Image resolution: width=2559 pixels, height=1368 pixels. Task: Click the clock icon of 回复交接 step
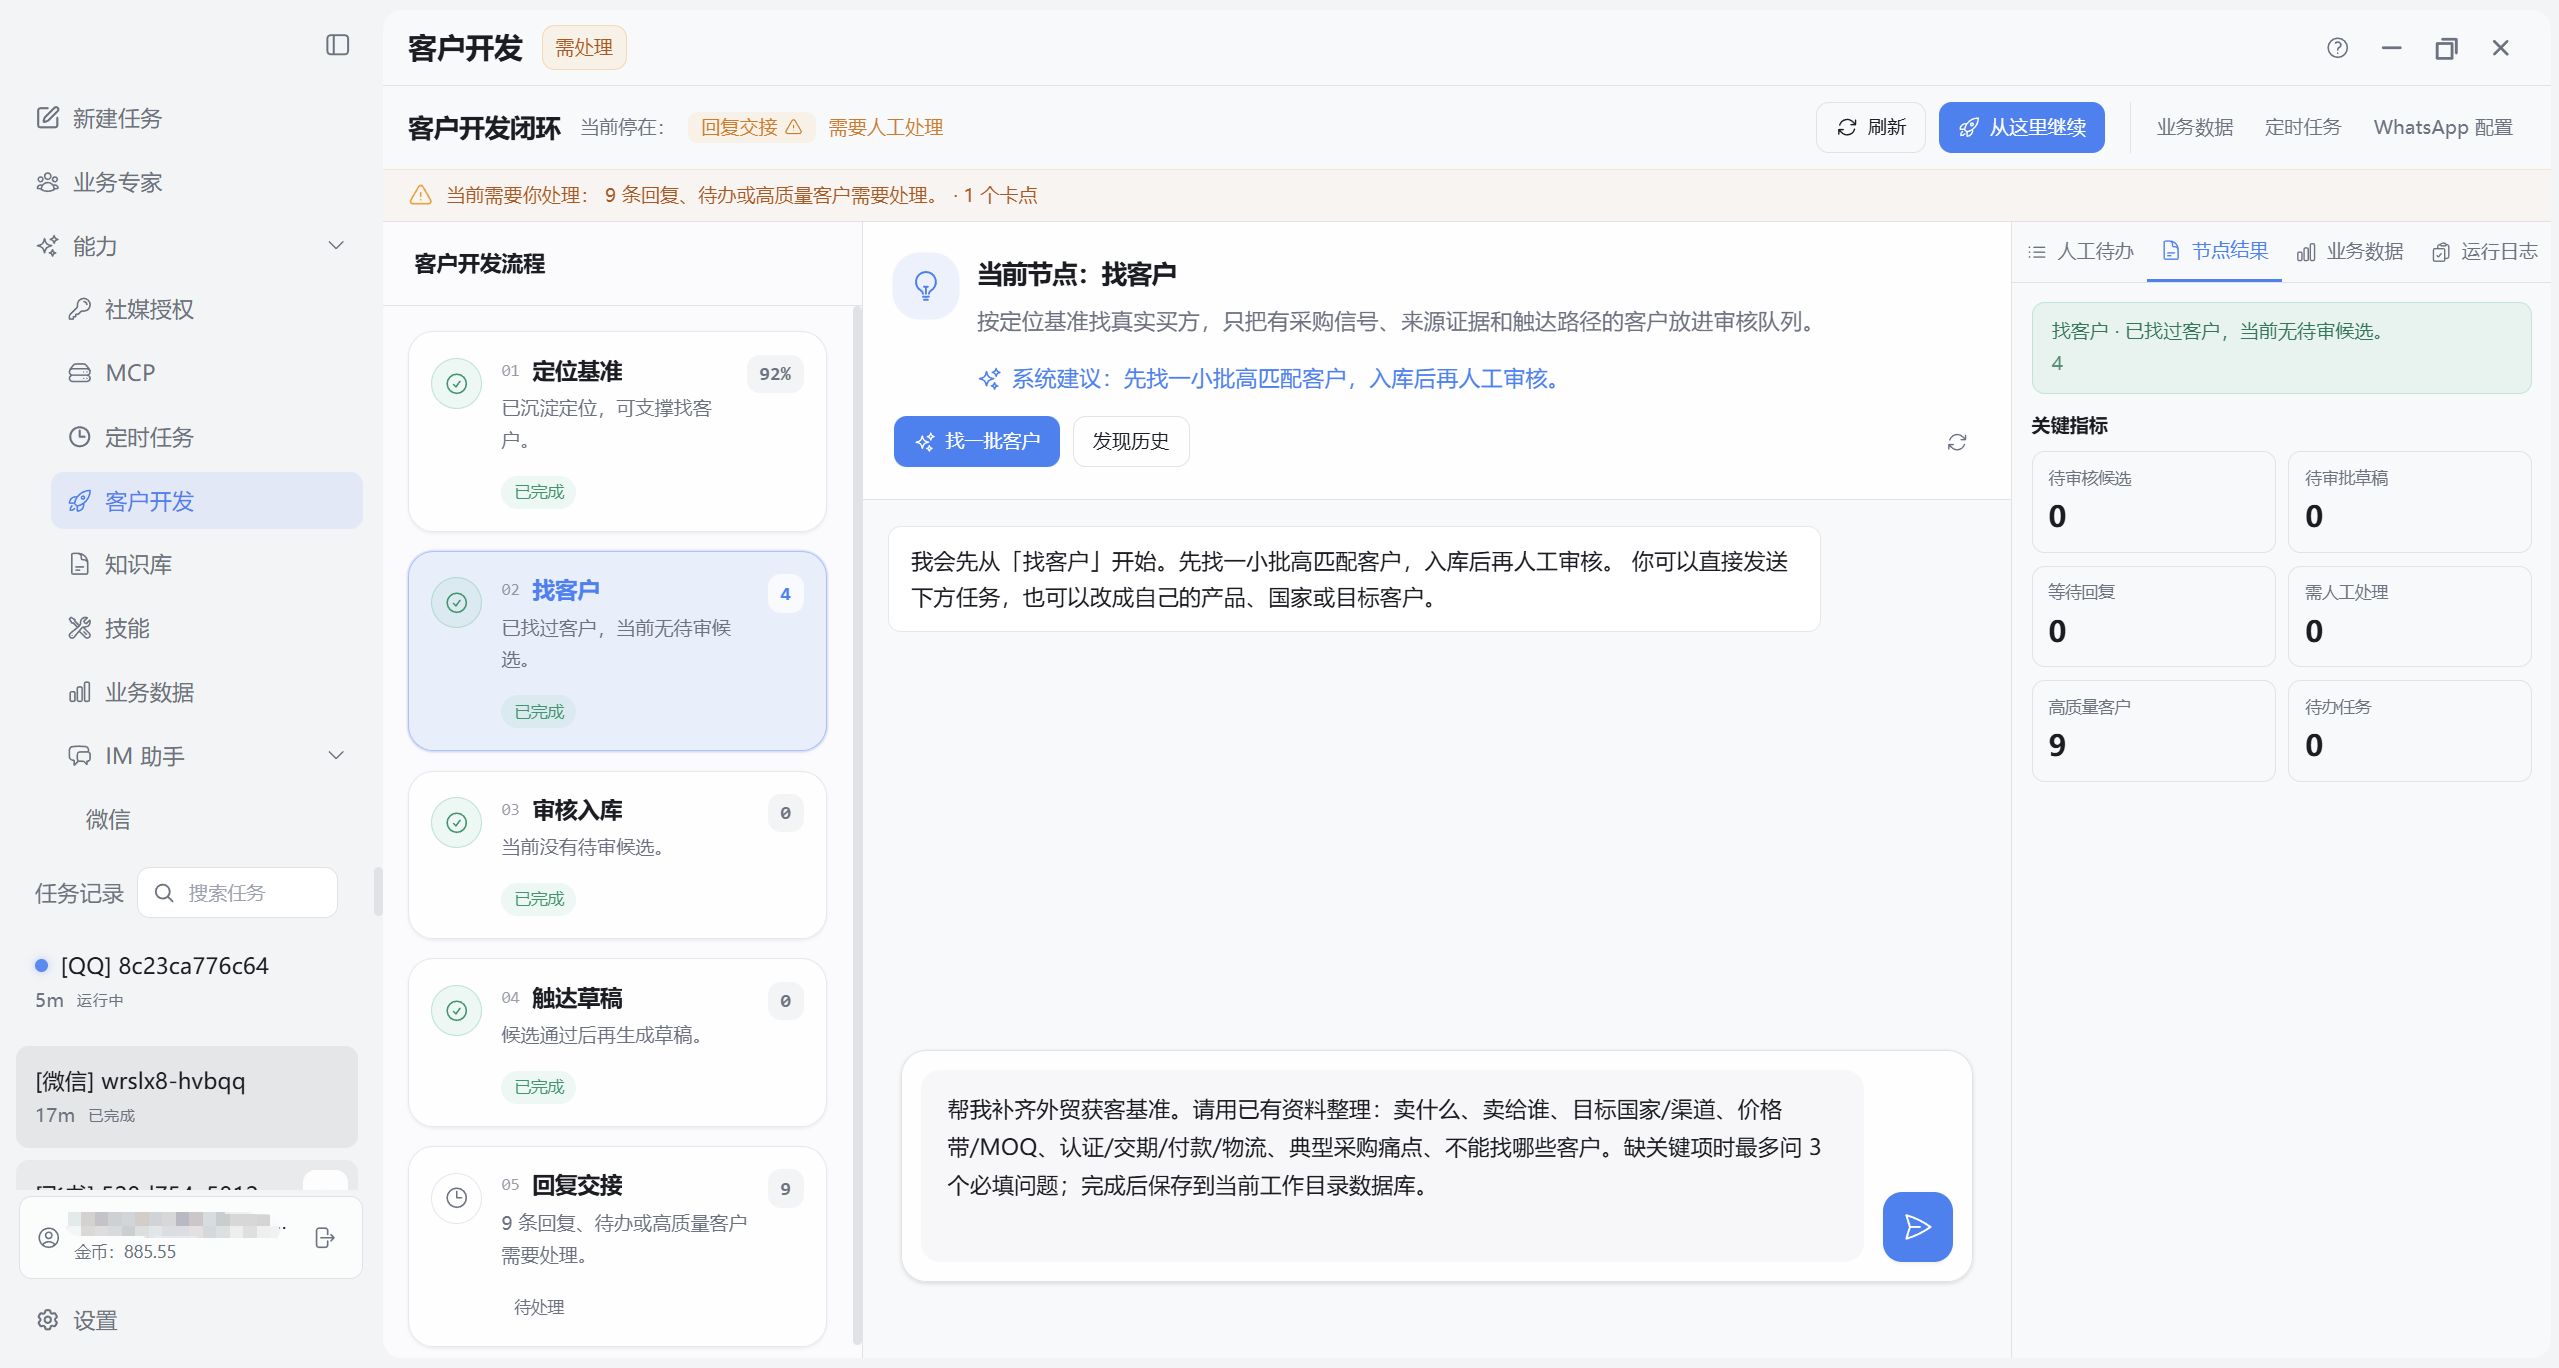456,1197
